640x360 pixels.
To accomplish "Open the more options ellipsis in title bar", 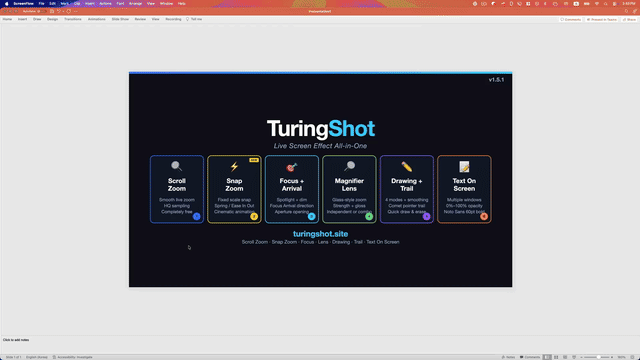I will point(76,11).
